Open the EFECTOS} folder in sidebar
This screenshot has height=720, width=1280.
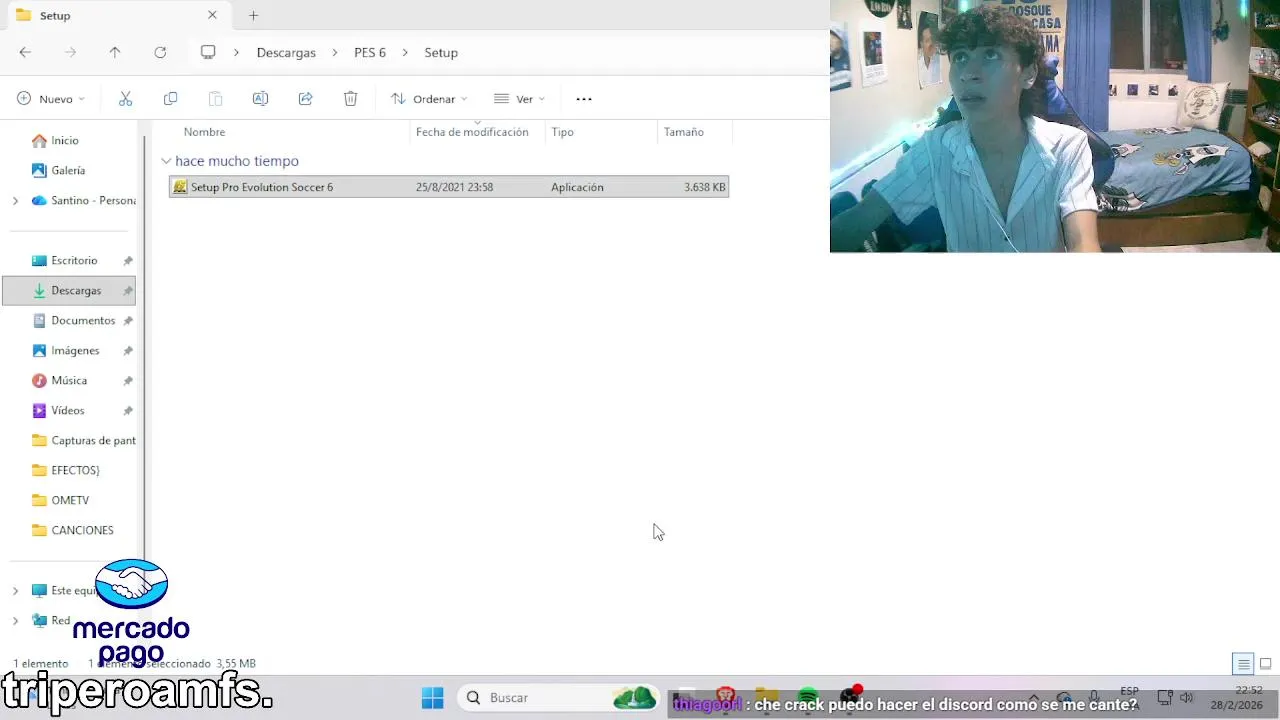(x=66, y=470)
